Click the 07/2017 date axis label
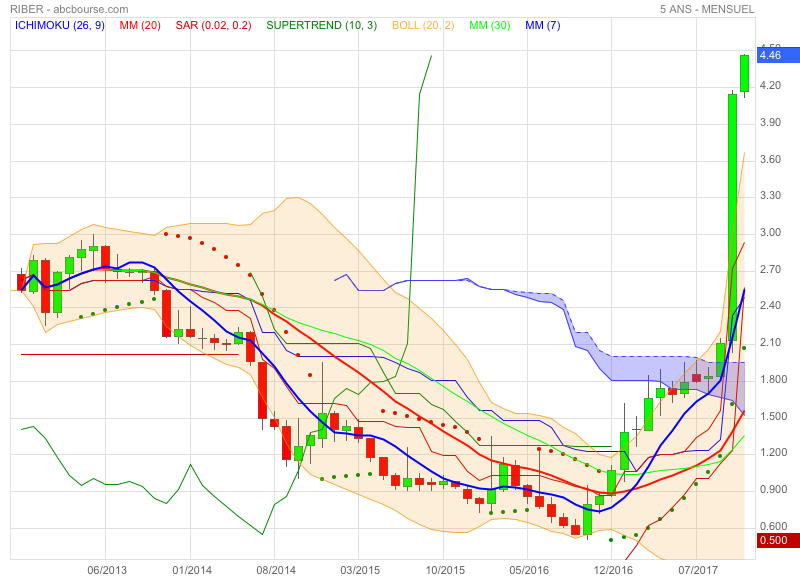The height and width of the screenshot is (580, 800). click(697, 570)
